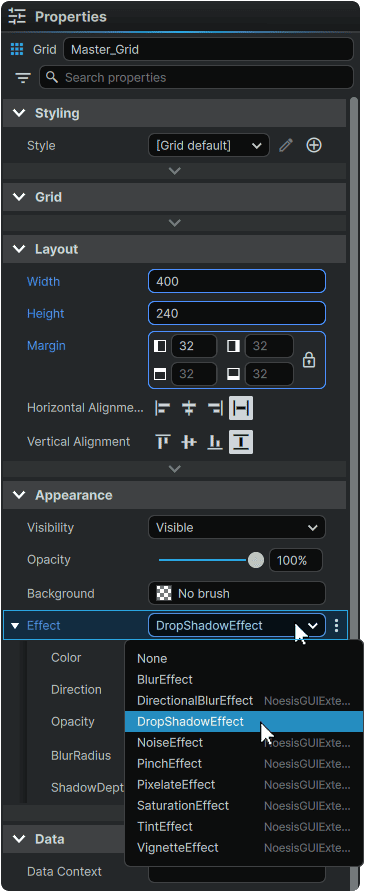Click the Grid element type icon
365x892 pixels.
pos(17,49)
